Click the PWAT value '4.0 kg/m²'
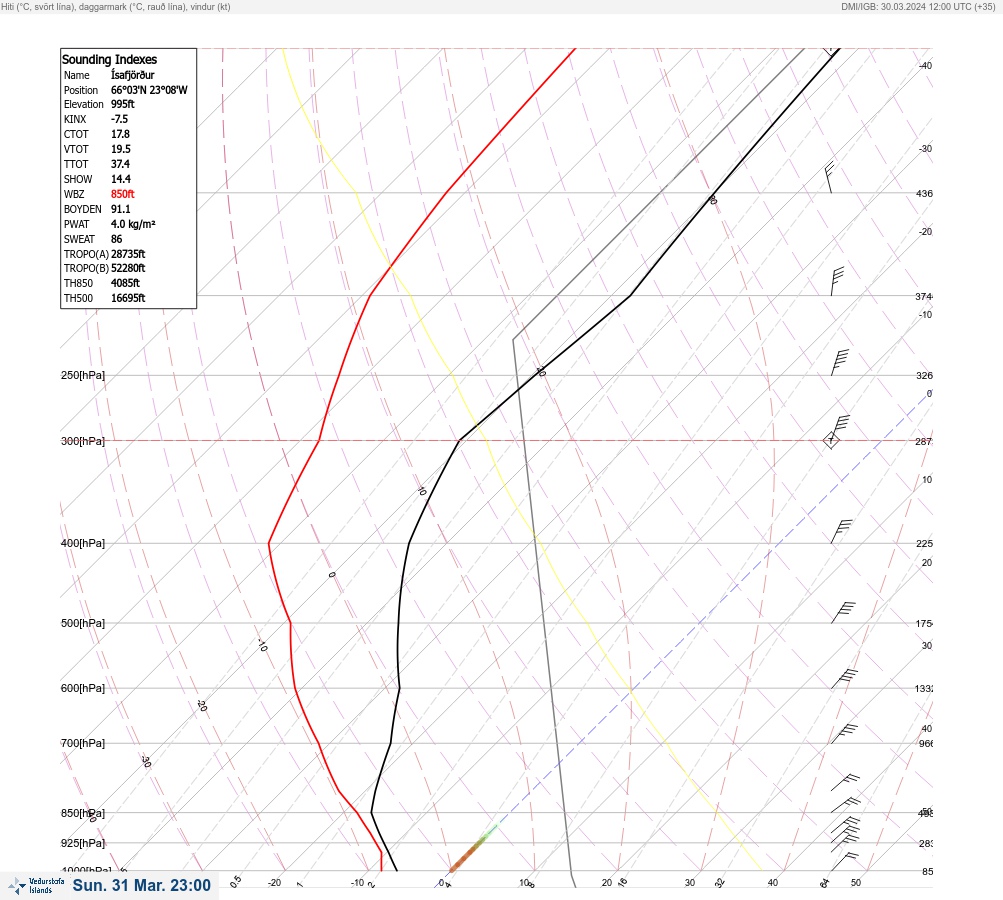Viewport: 1003px width, 900px height. 133,224
